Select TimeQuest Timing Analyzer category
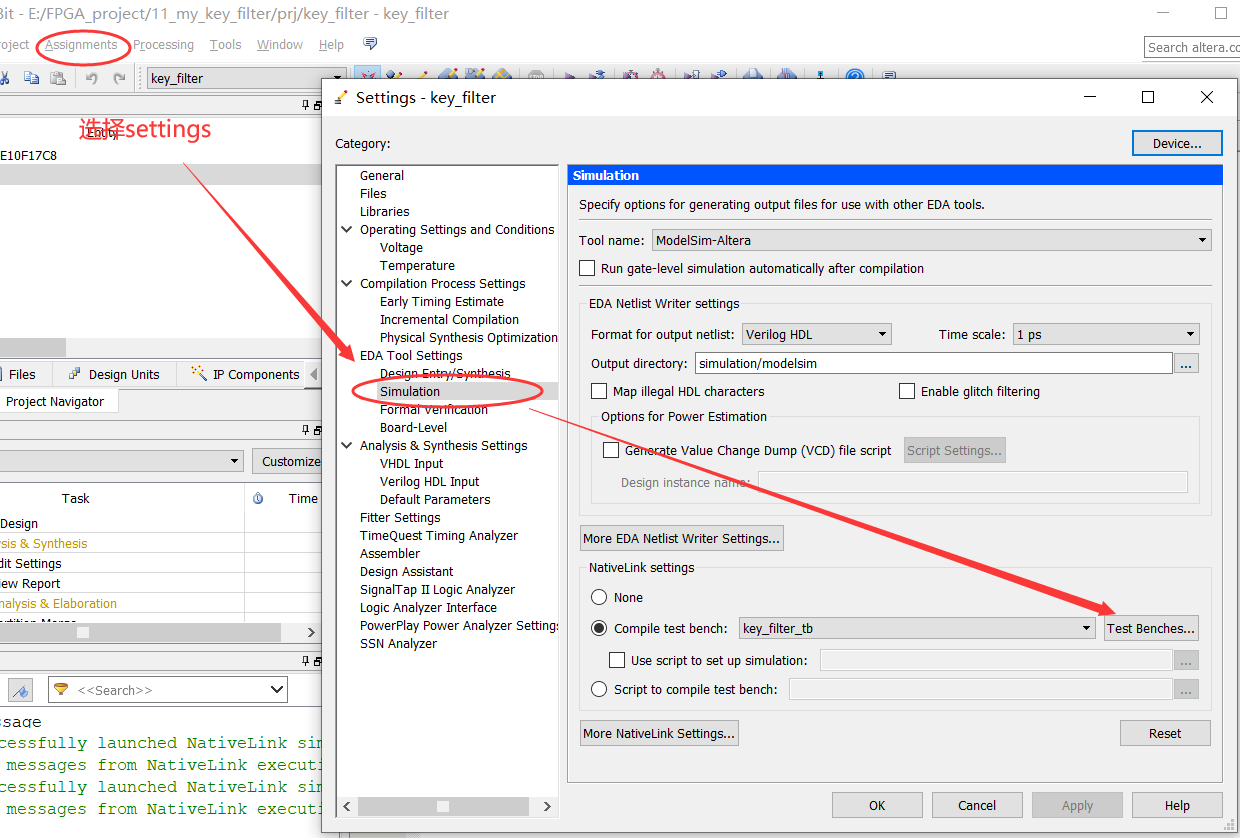The image size is (1240, 838). click(439, 535)
